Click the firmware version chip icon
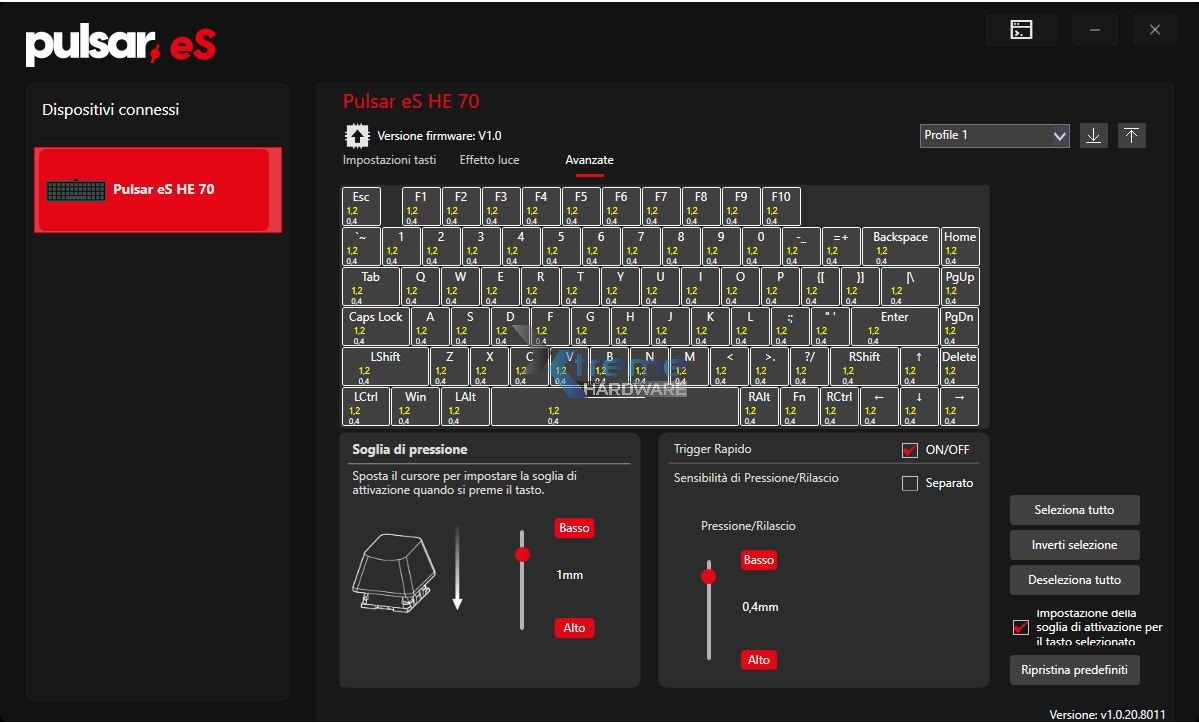This screenshot has height=723, width=1199. tap(355, 135)
